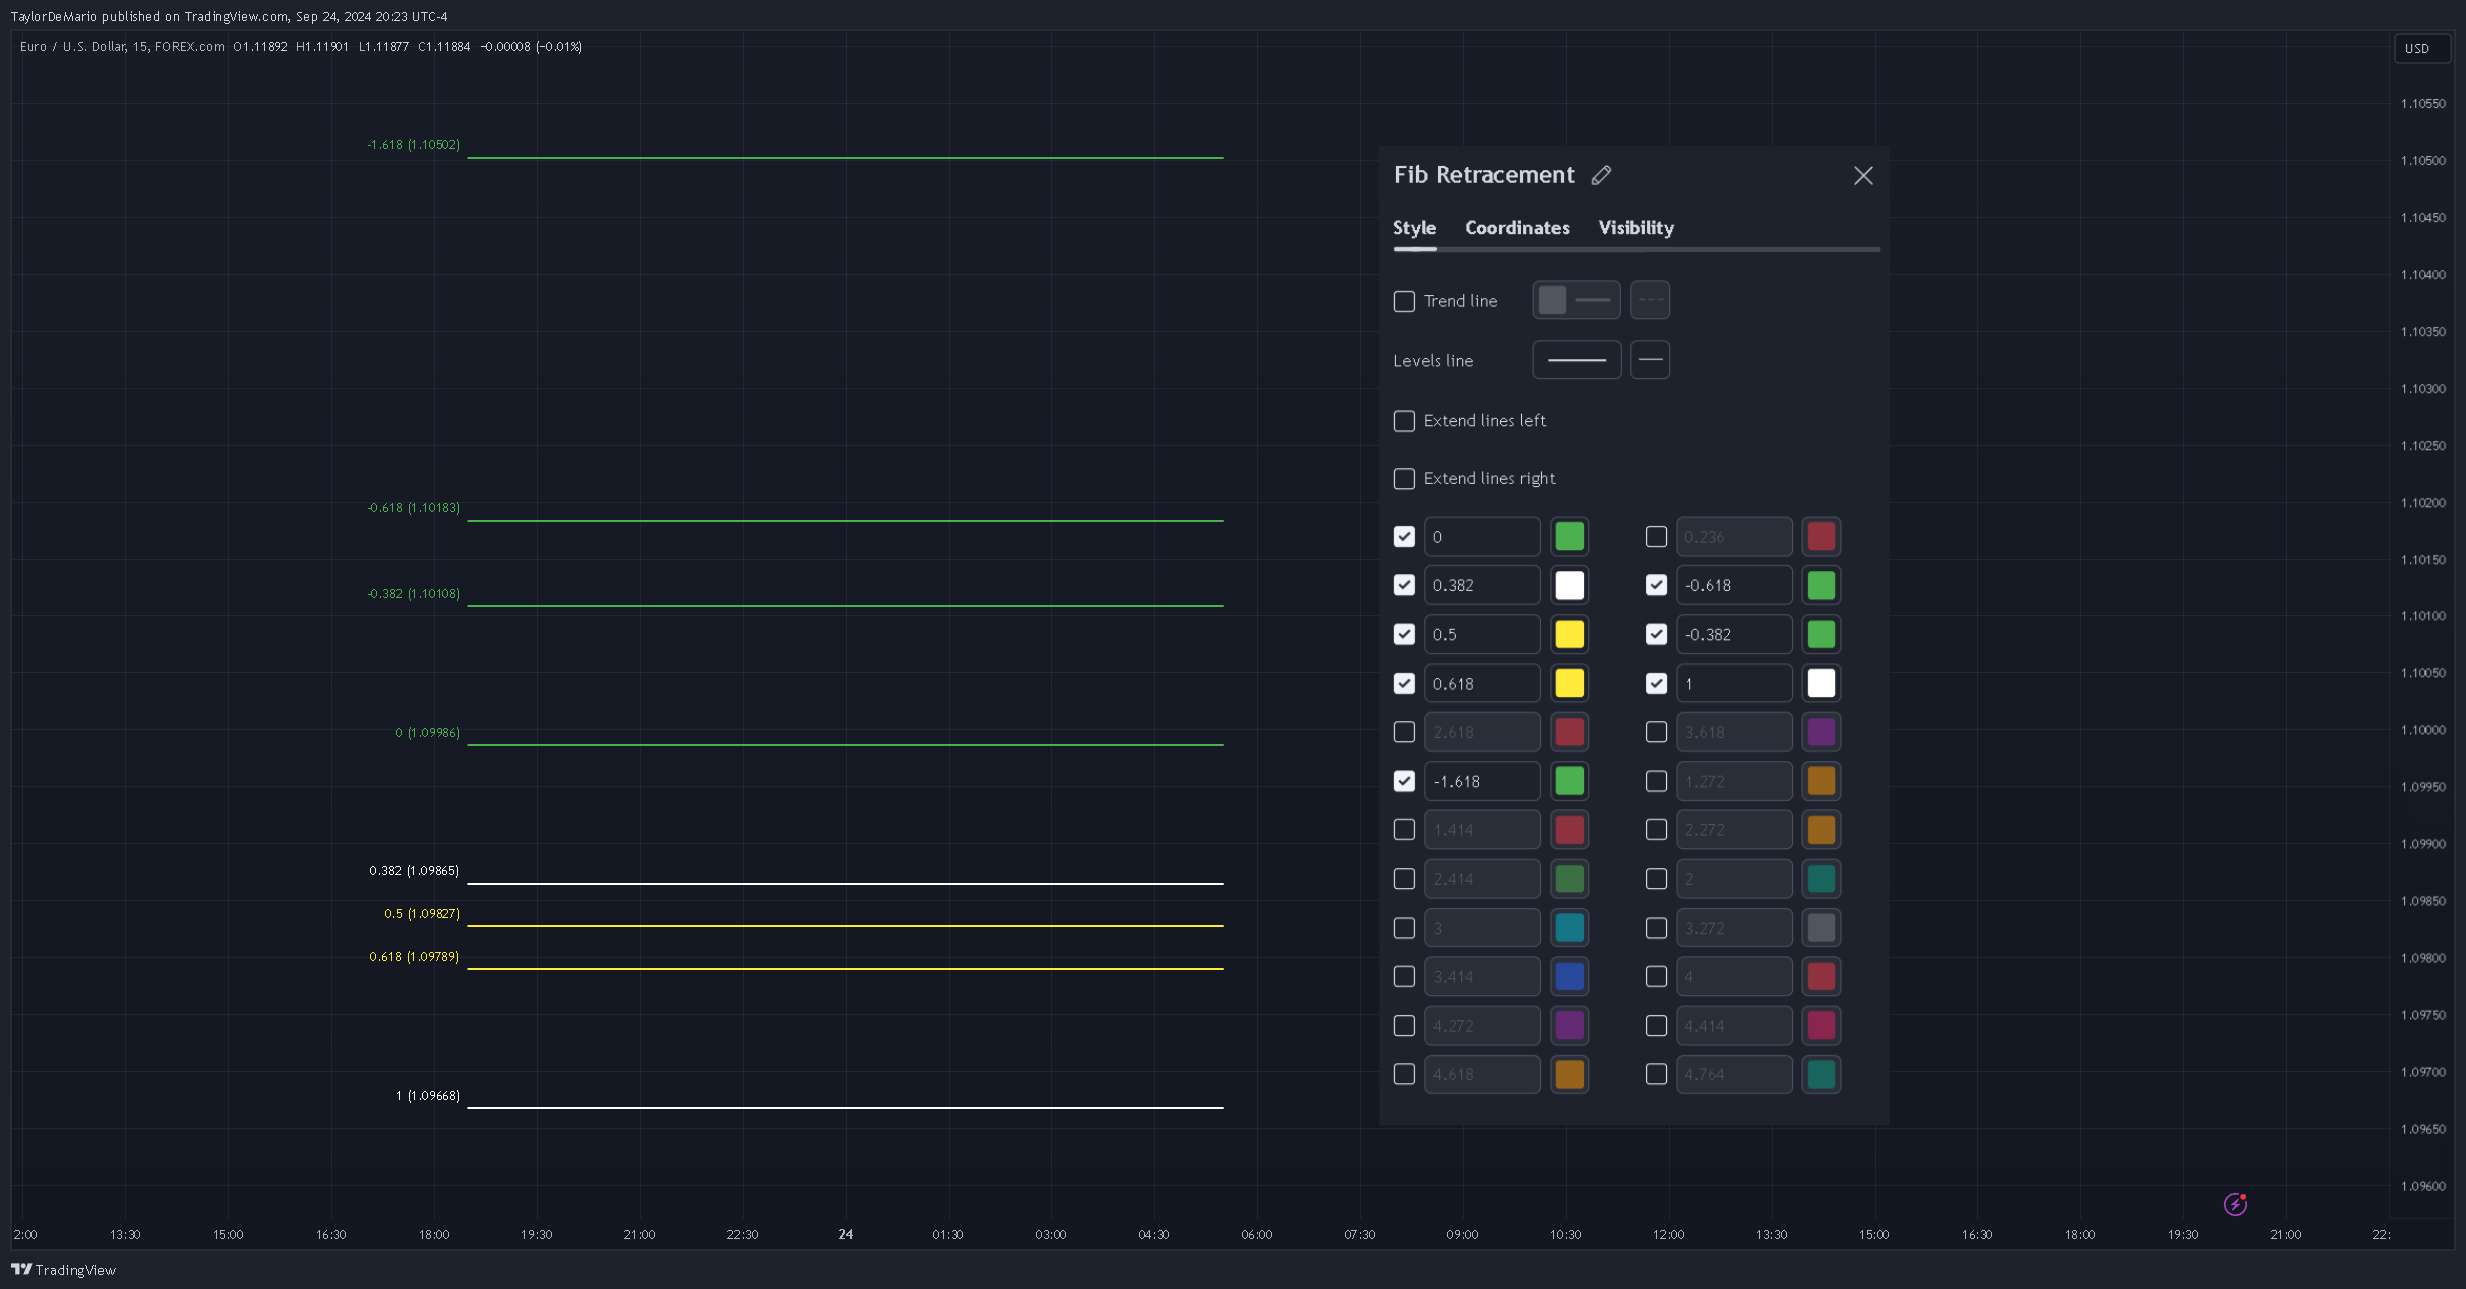This screenshot has height=1289, width=2466.
Task: Open the Visibility tab
Action: coord(1636,228)
